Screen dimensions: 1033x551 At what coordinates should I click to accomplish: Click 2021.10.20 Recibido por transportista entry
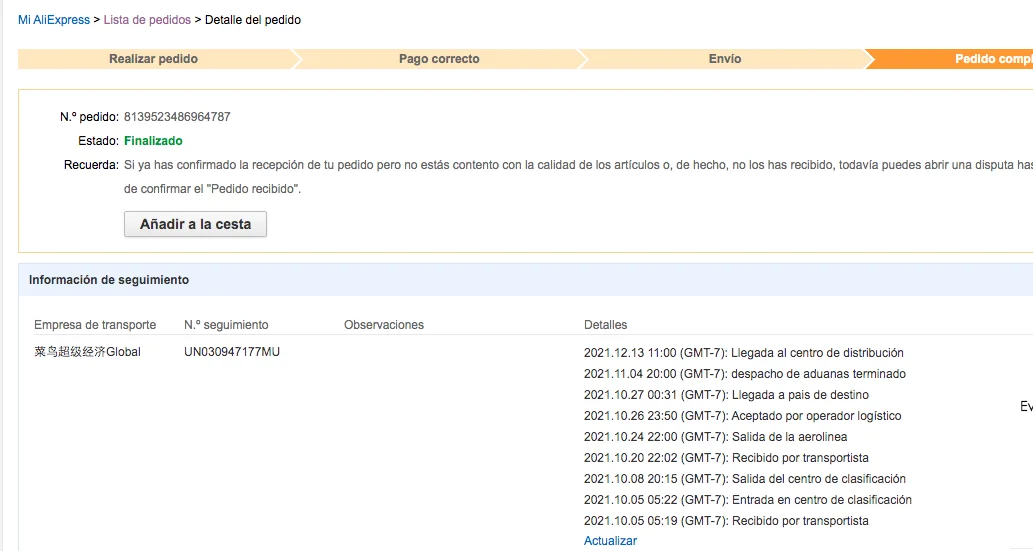[726, 458]
